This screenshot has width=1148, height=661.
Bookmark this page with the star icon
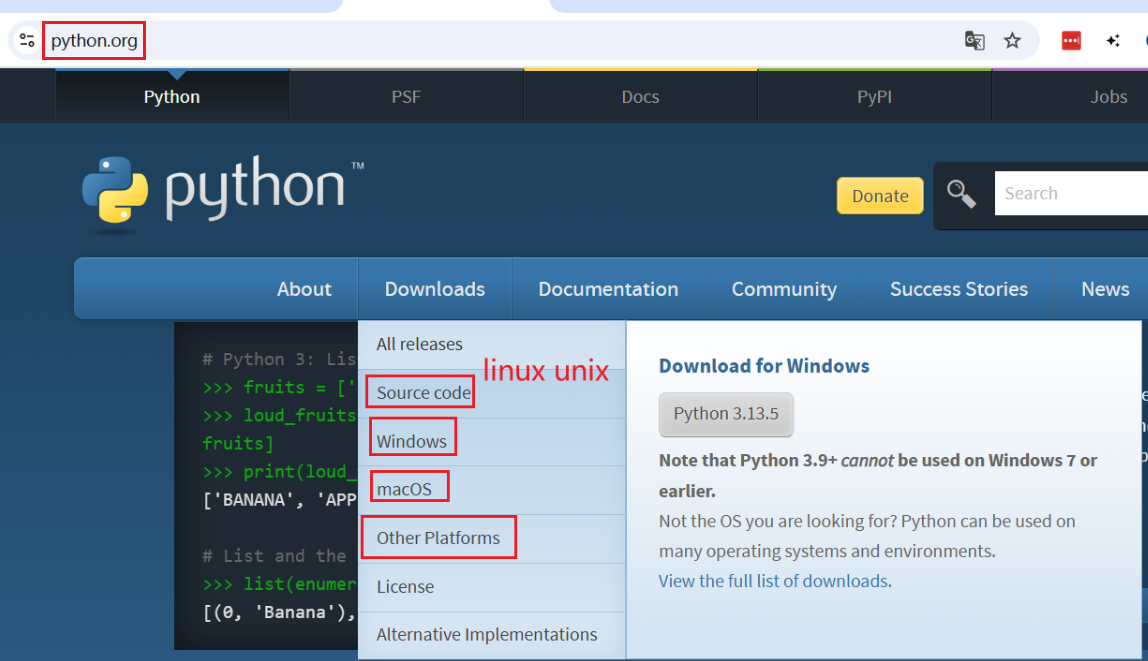pyautogui.click(x=1013, y=40)
